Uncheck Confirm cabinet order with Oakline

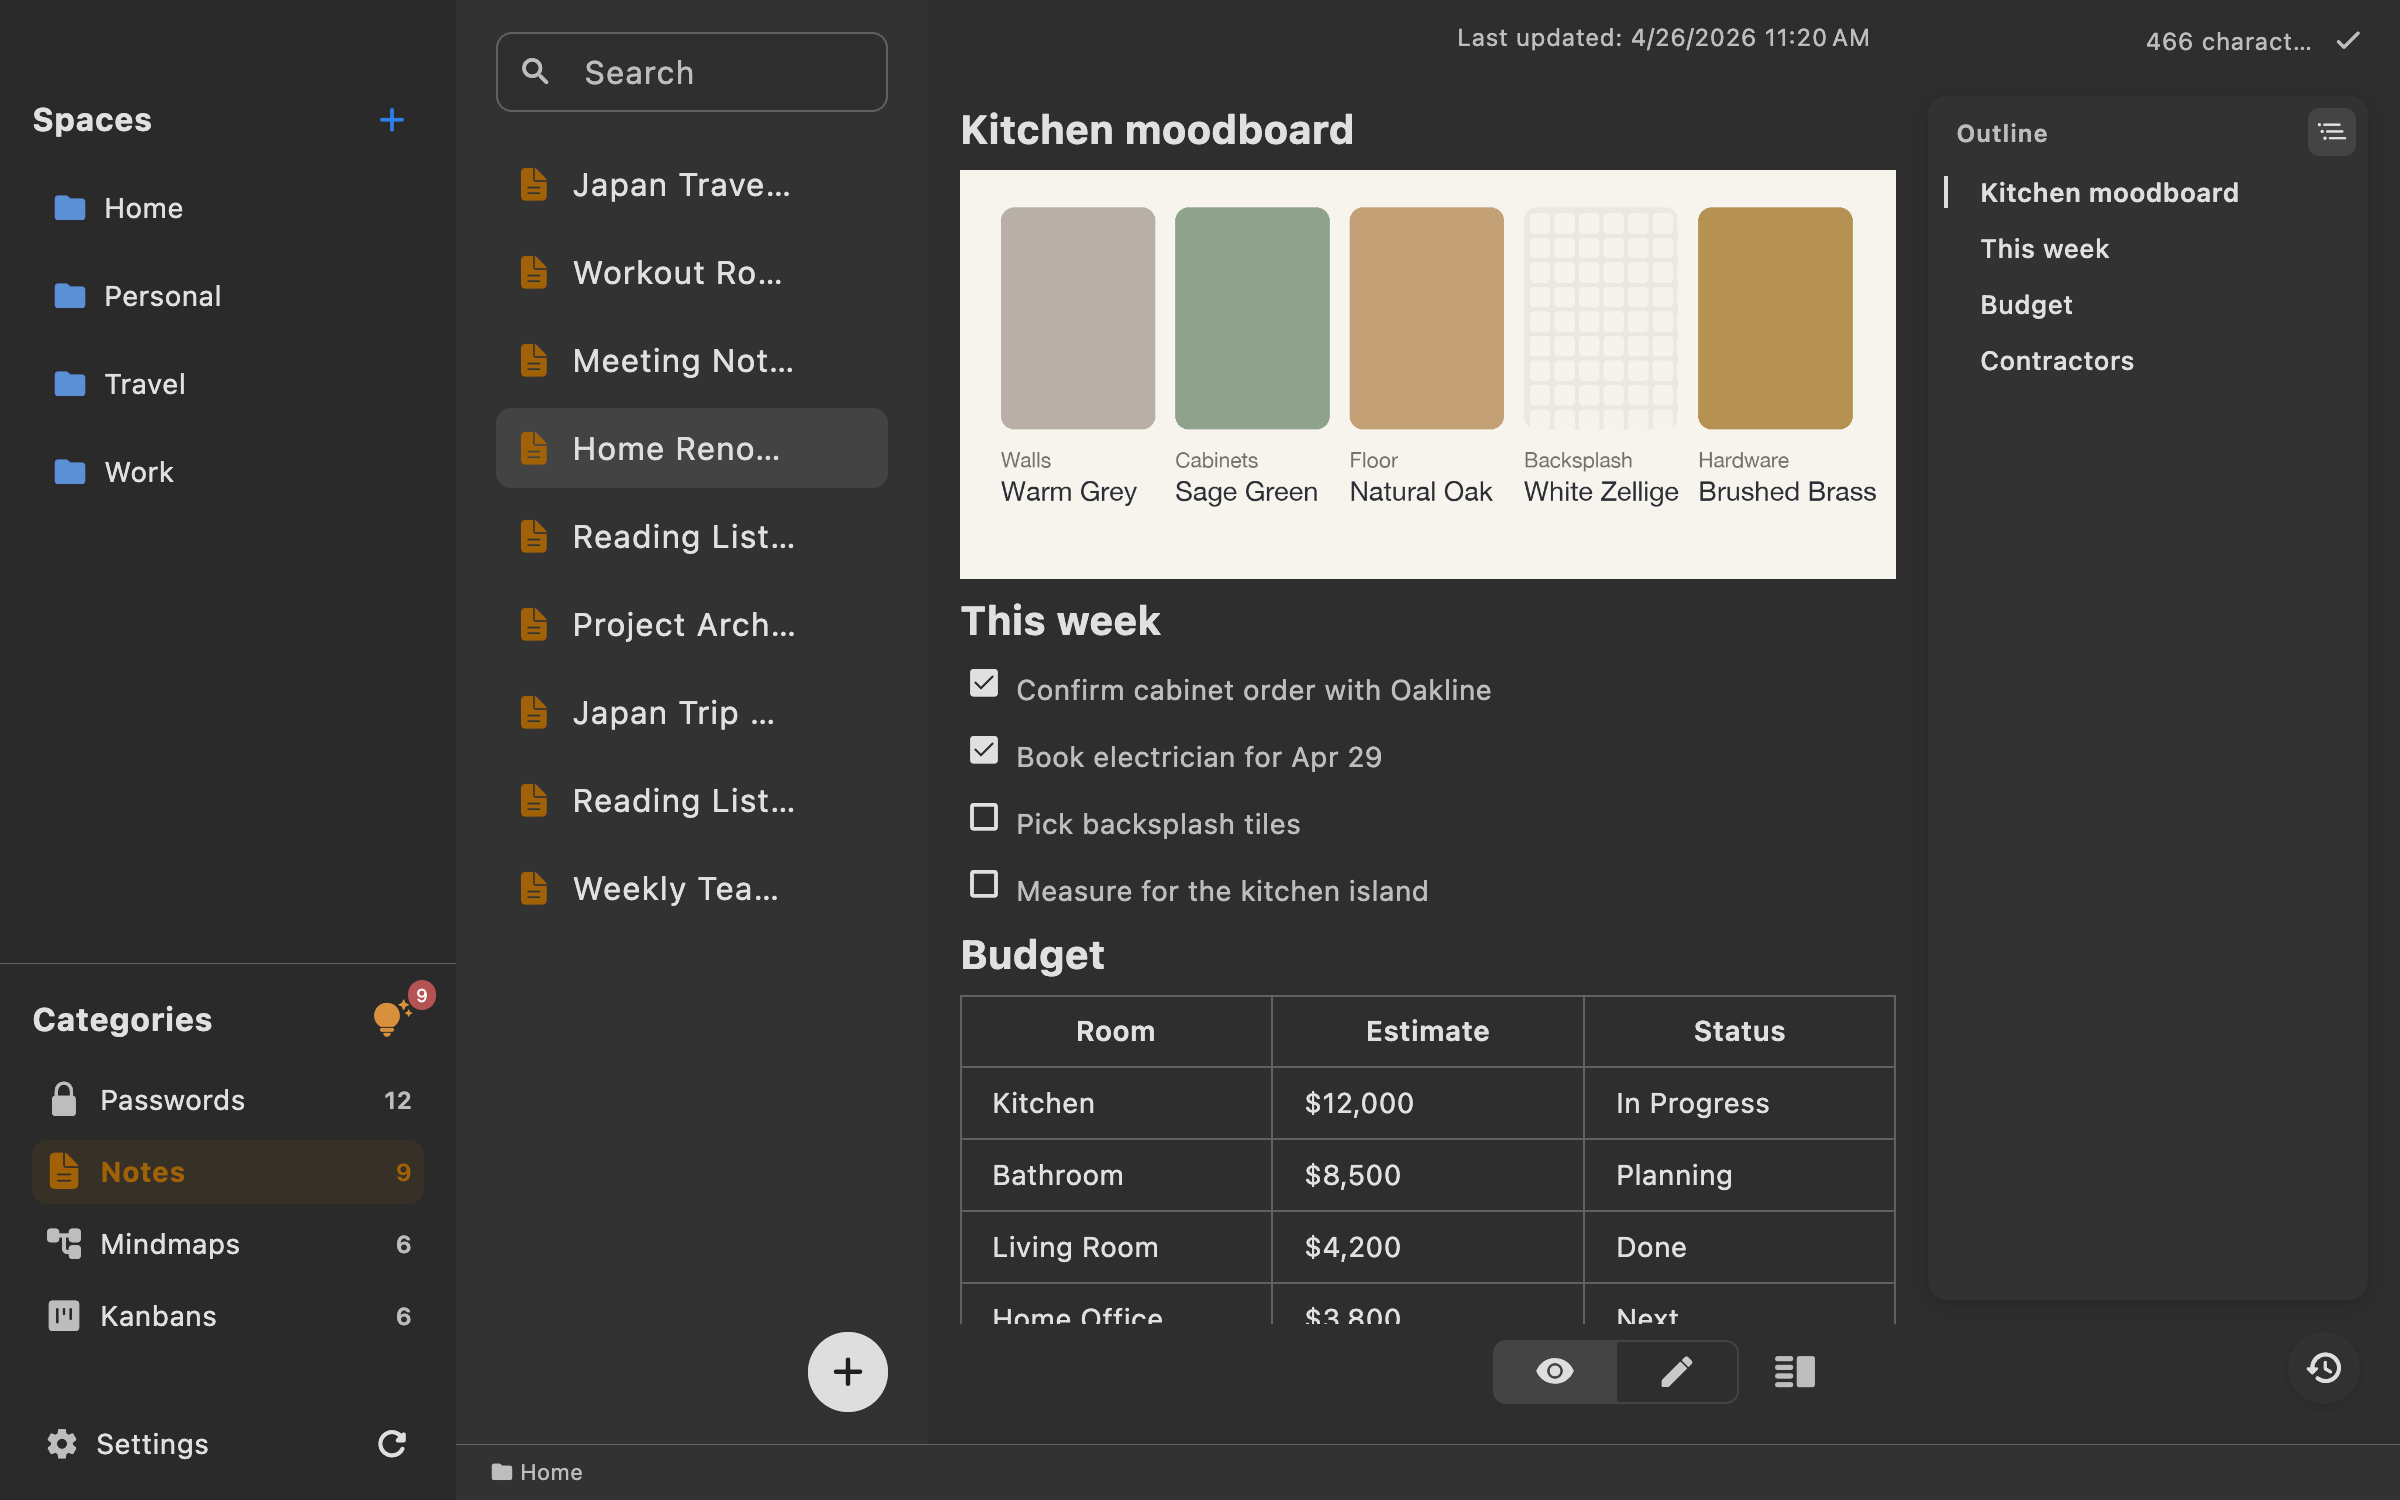click(x=984, y=683)
